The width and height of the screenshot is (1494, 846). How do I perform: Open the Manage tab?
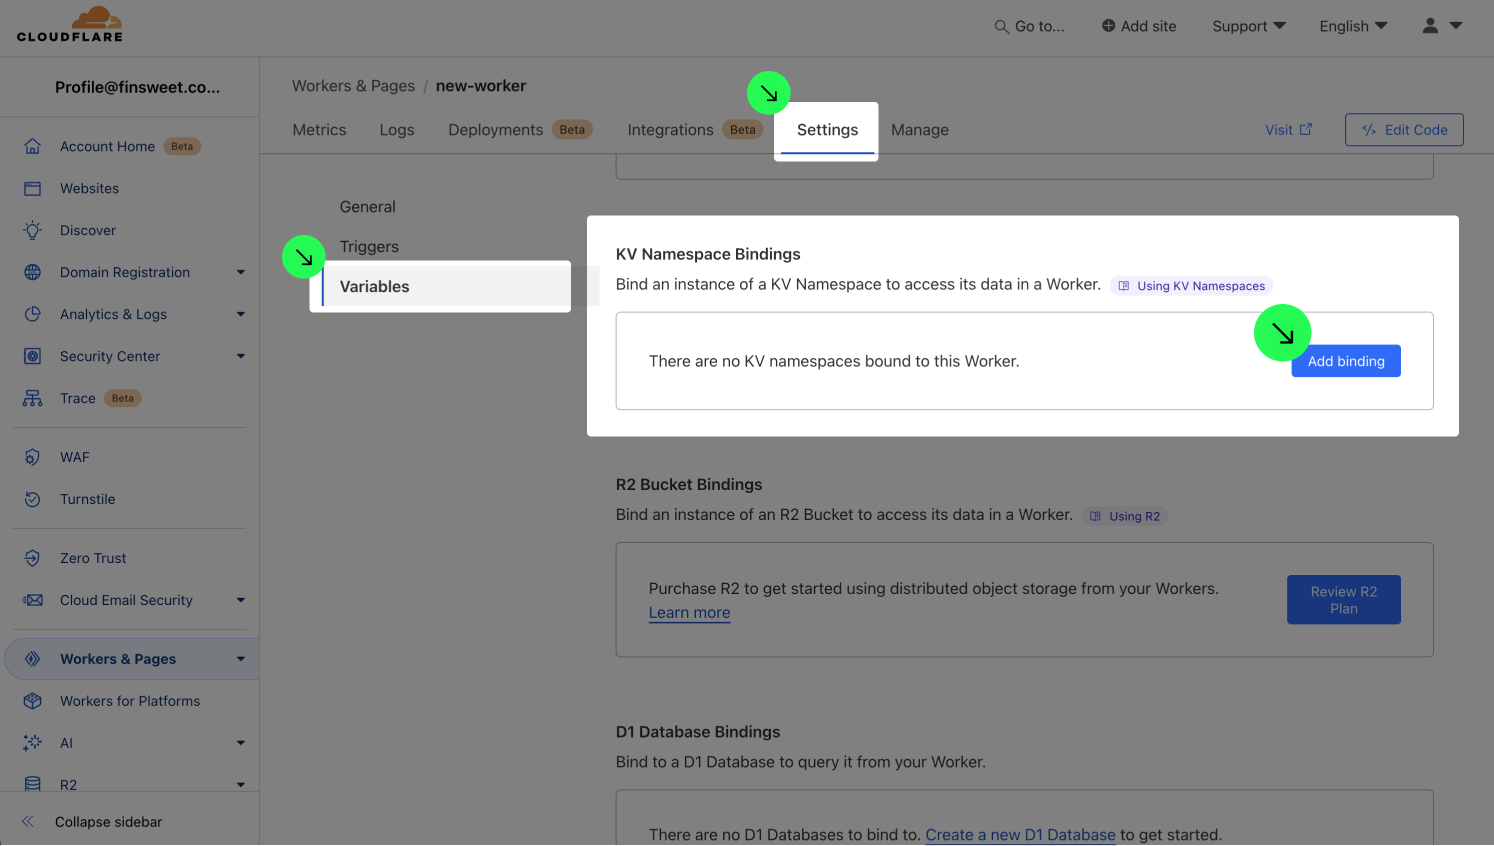[920, 130]
